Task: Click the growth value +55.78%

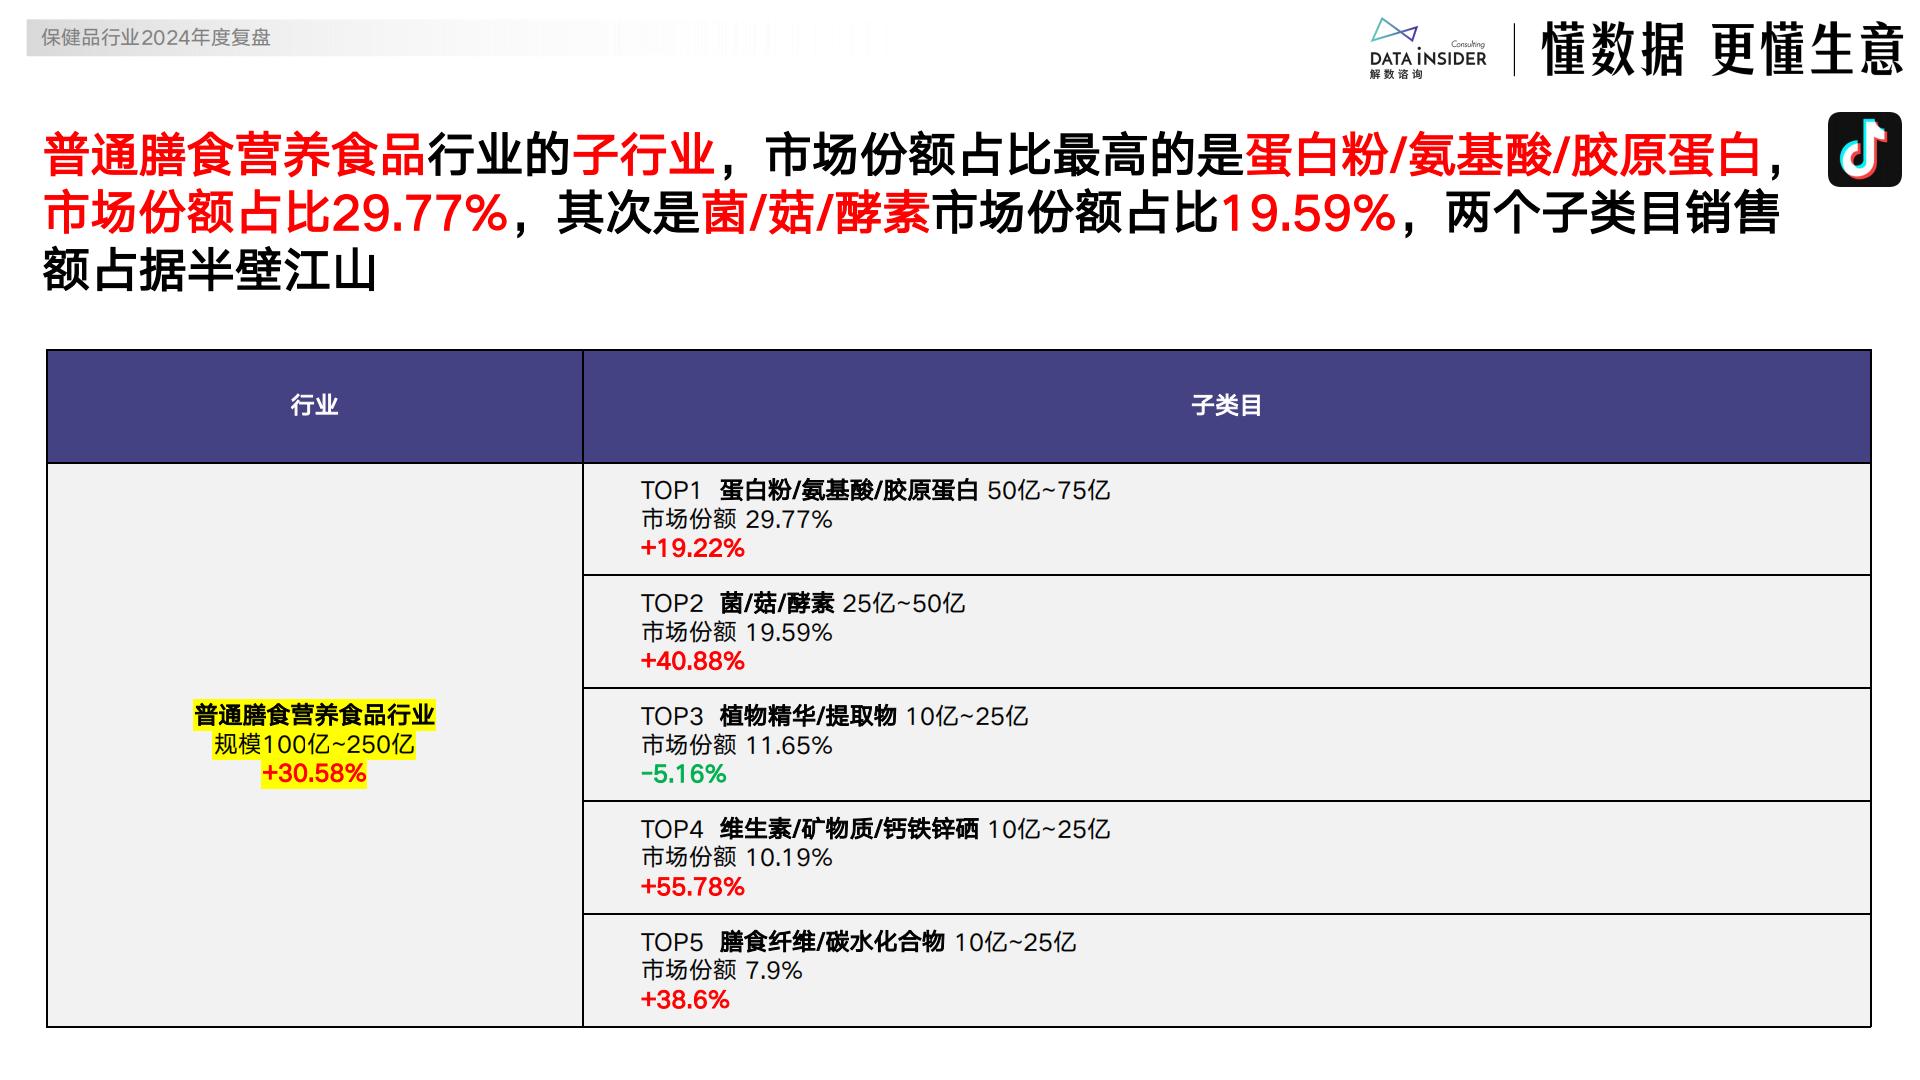Action: coord(693,887)
